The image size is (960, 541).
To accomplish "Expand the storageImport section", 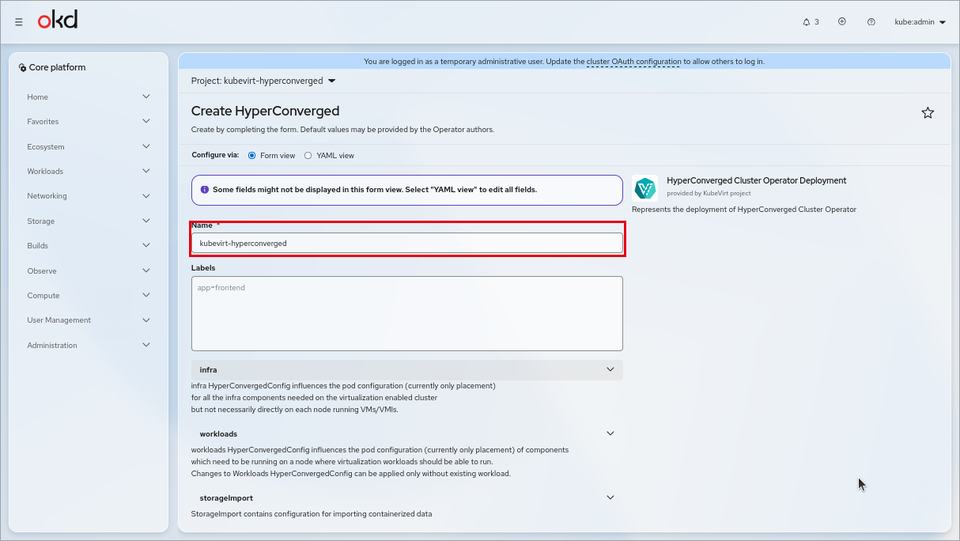I will [x=407, y=498].
